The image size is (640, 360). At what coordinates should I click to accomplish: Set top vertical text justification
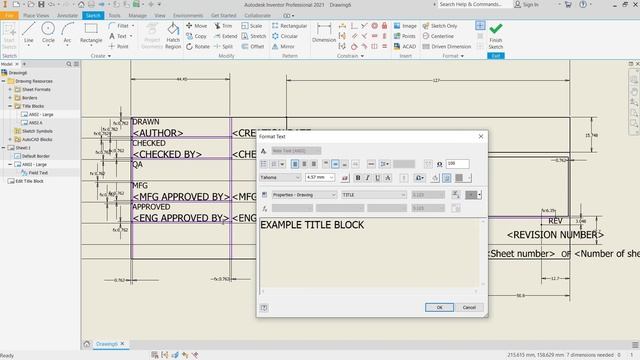(326, 164)
